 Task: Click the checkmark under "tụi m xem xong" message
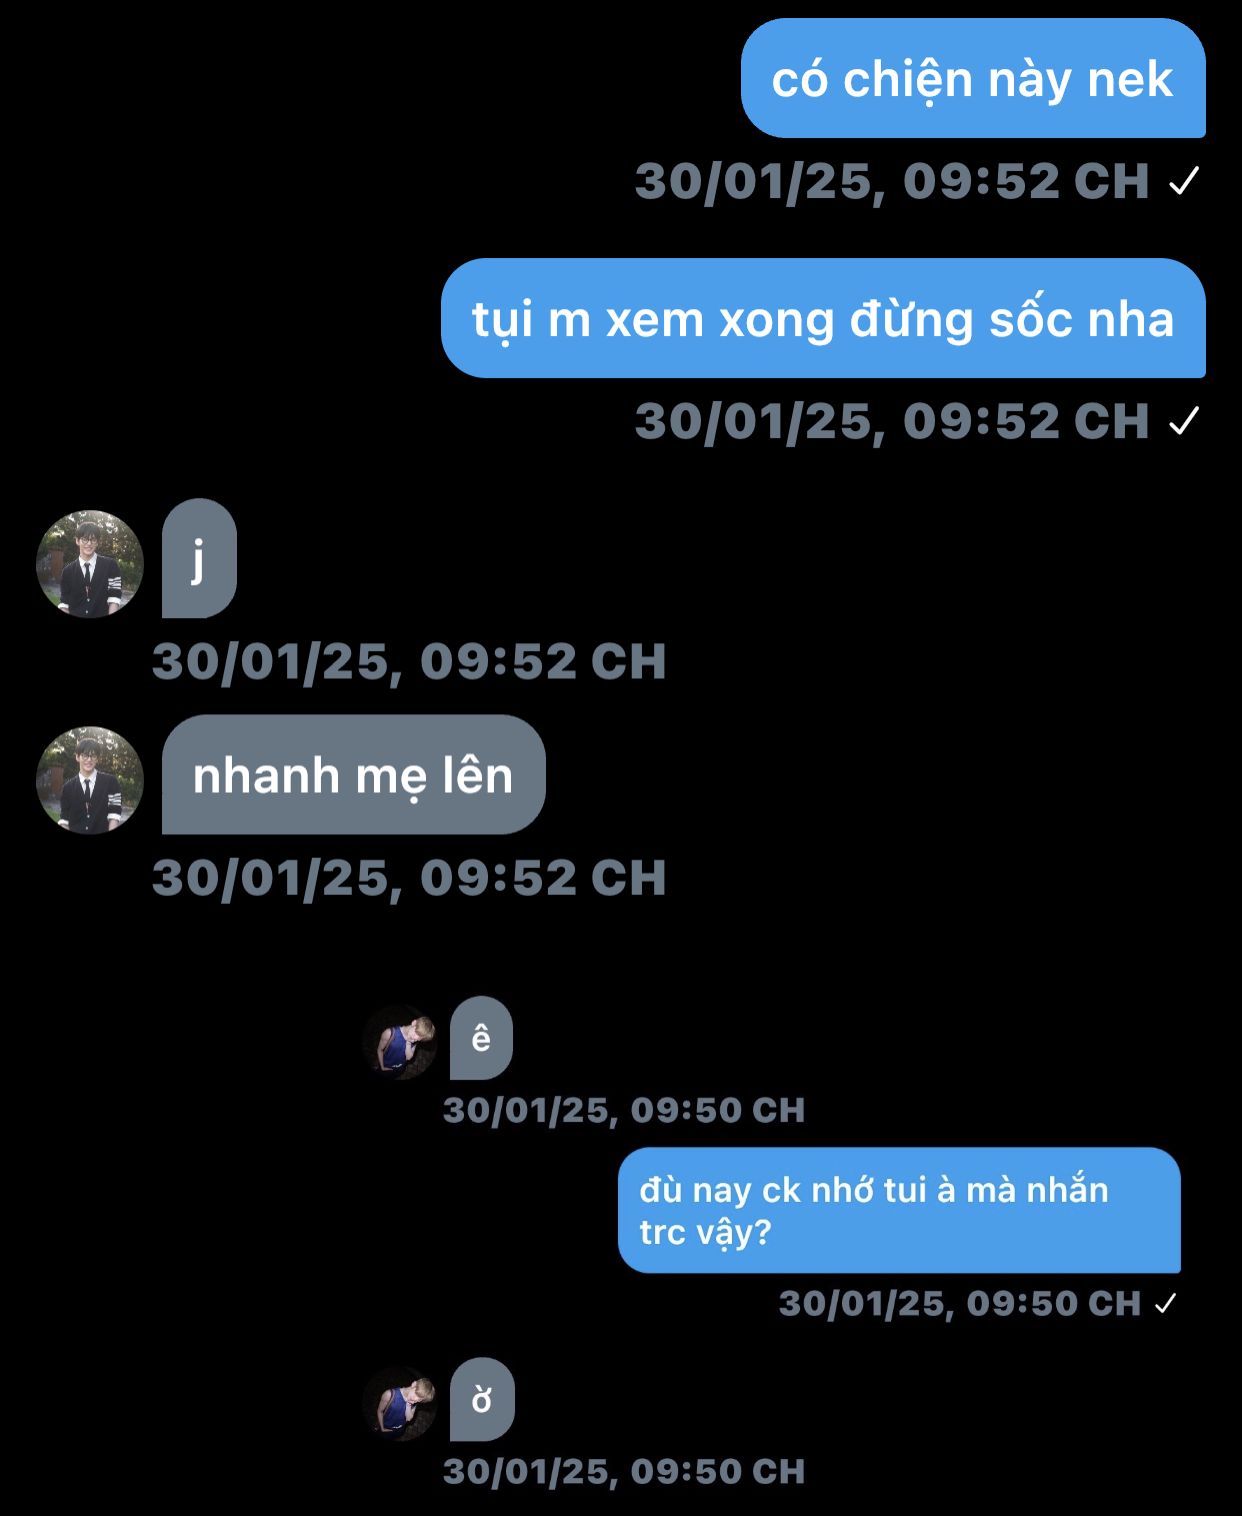point(1184,421)
